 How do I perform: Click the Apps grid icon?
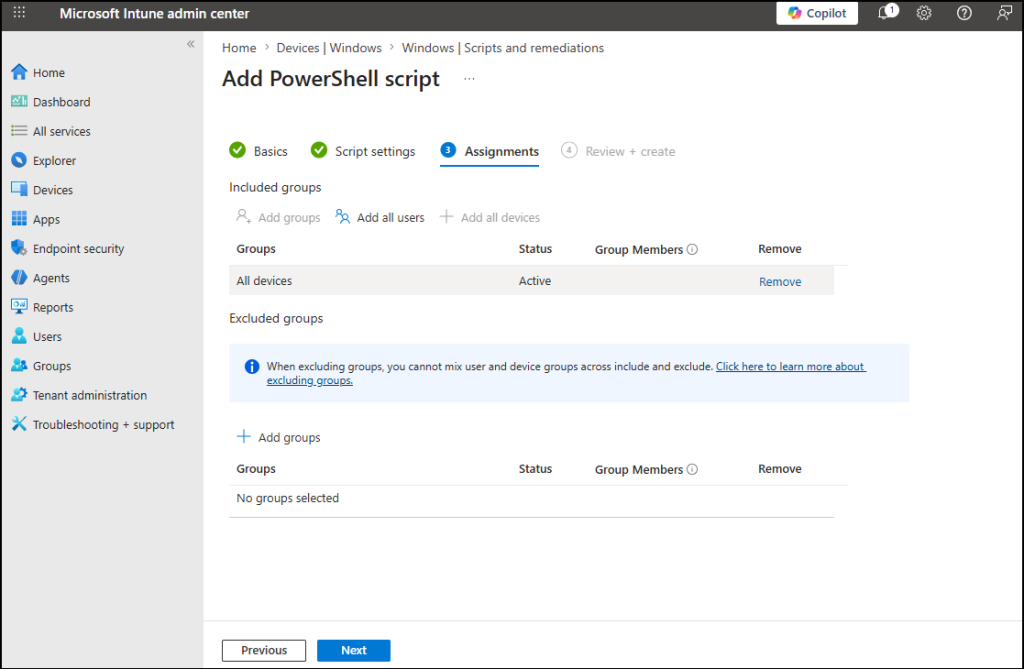pos(19,219)
